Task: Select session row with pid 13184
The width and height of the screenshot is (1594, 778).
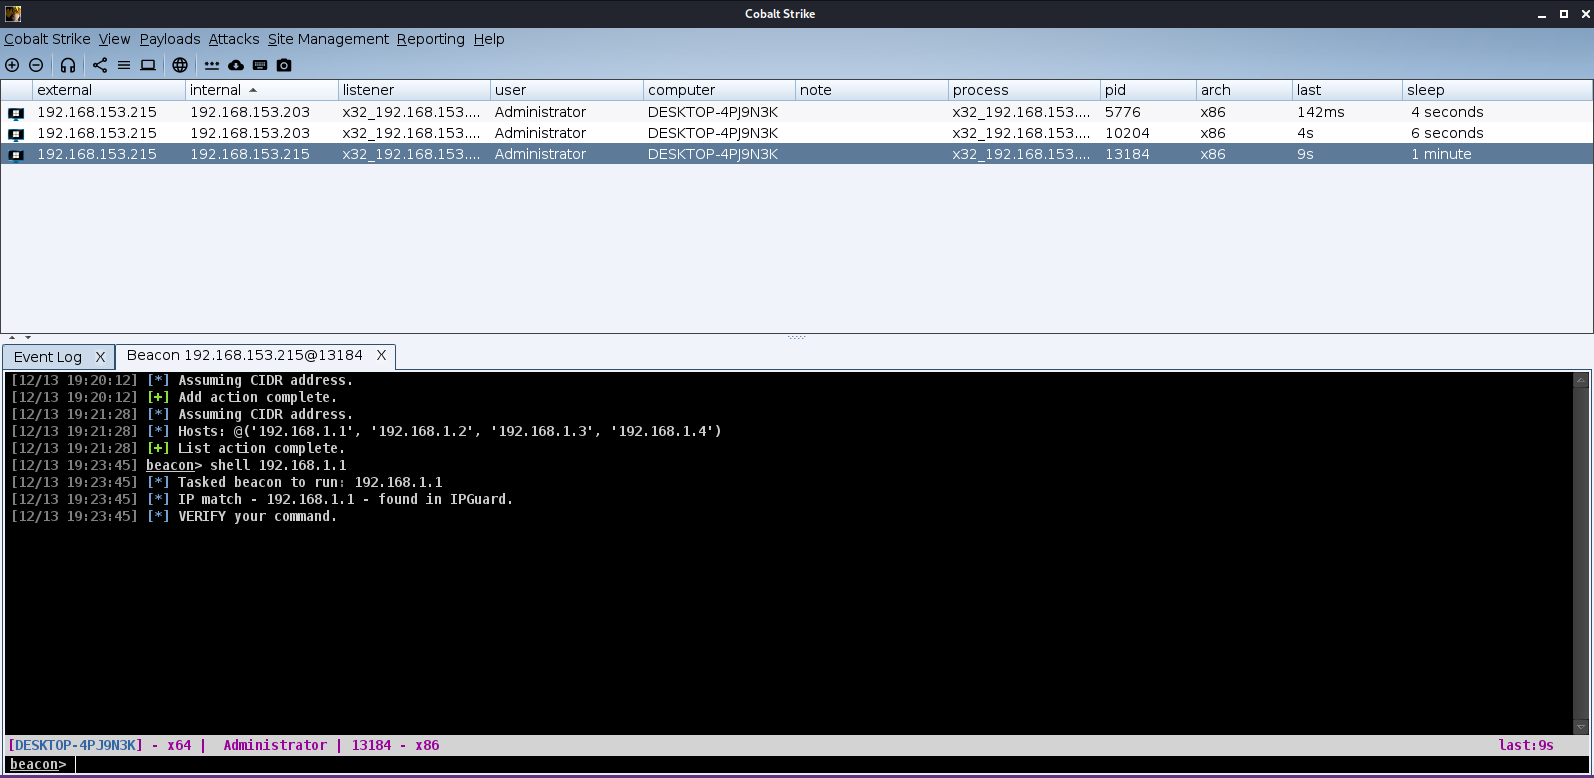Action: pos(796,154)
